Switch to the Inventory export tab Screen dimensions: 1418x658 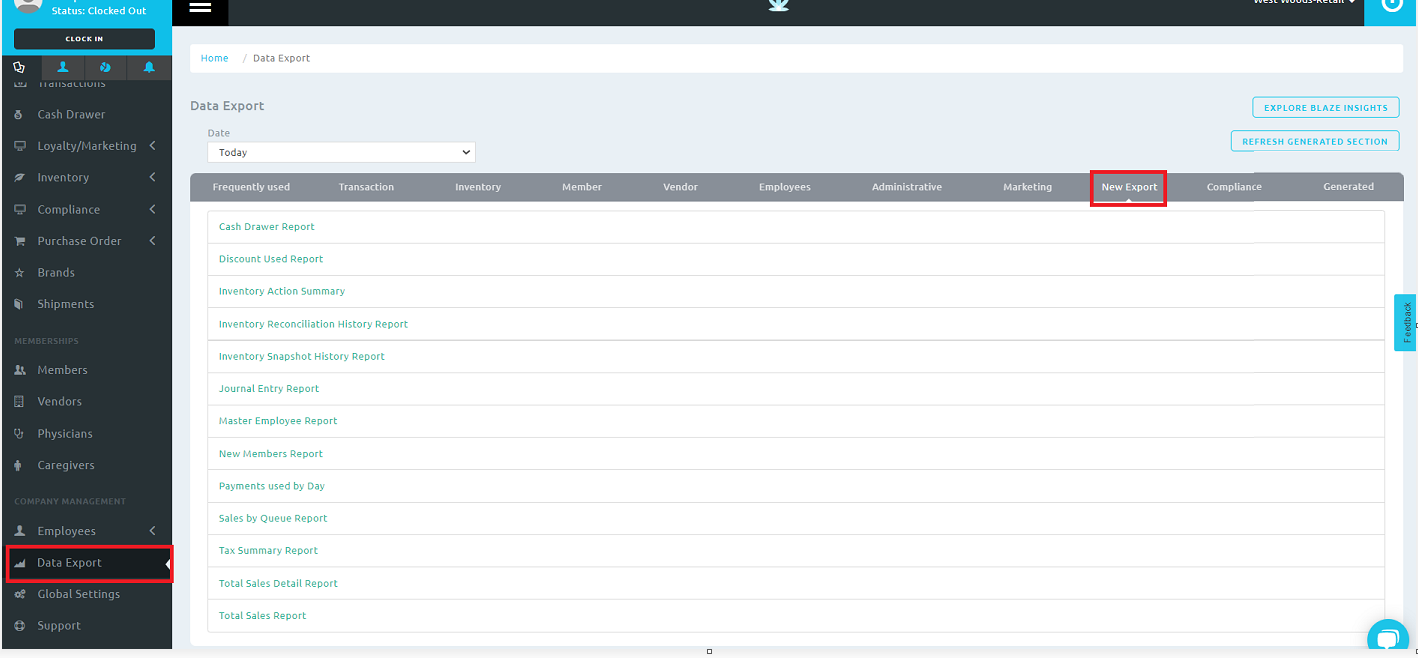(x=478, y=187)
